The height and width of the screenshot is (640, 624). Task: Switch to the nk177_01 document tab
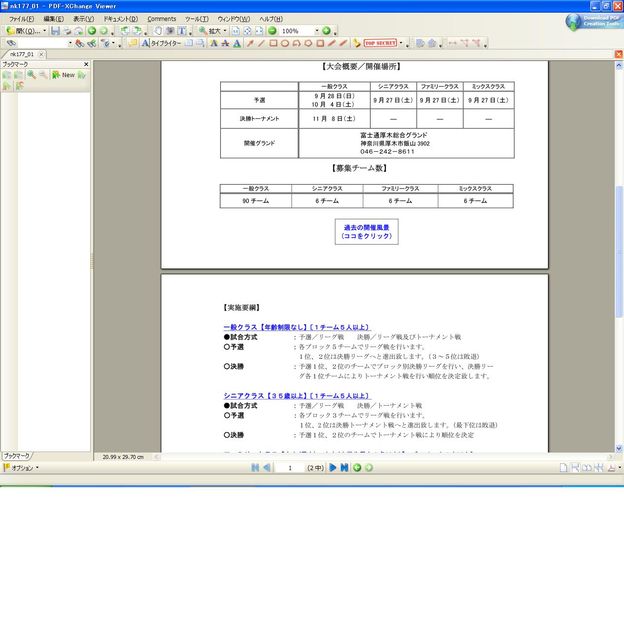[22, 54]
